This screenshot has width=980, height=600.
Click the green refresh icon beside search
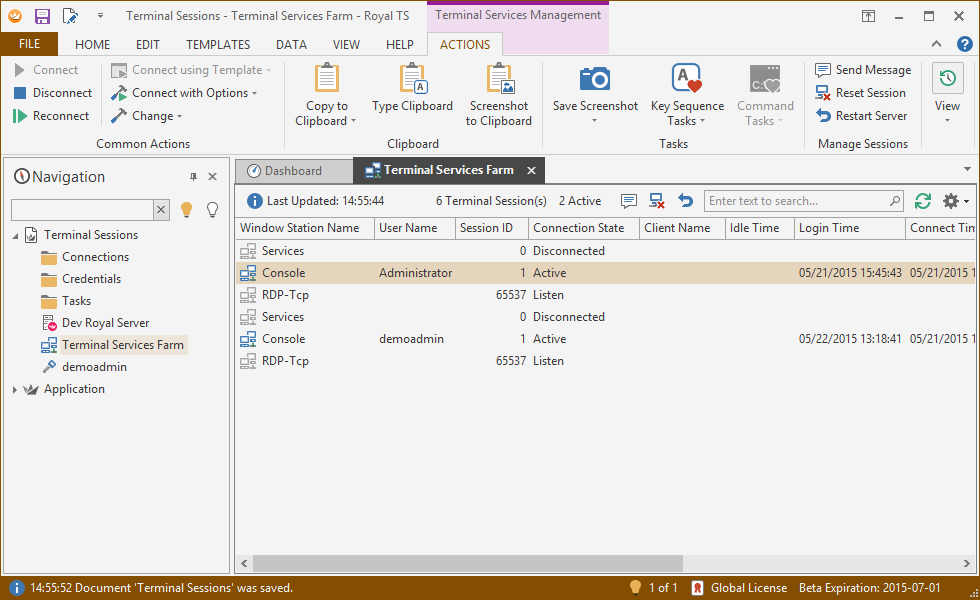(x=923, y=201)
